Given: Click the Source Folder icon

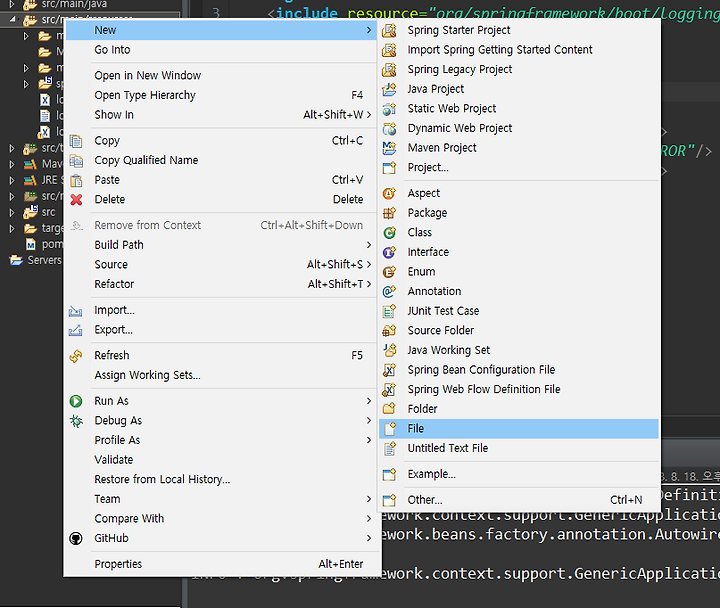Looking at the screenshot, I should click(389, 331).
